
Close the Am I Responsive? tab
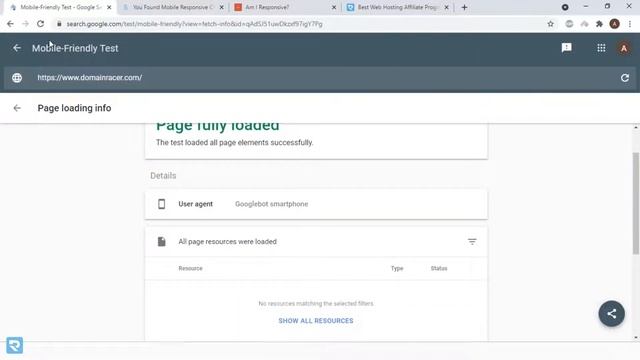click(334, 7)
